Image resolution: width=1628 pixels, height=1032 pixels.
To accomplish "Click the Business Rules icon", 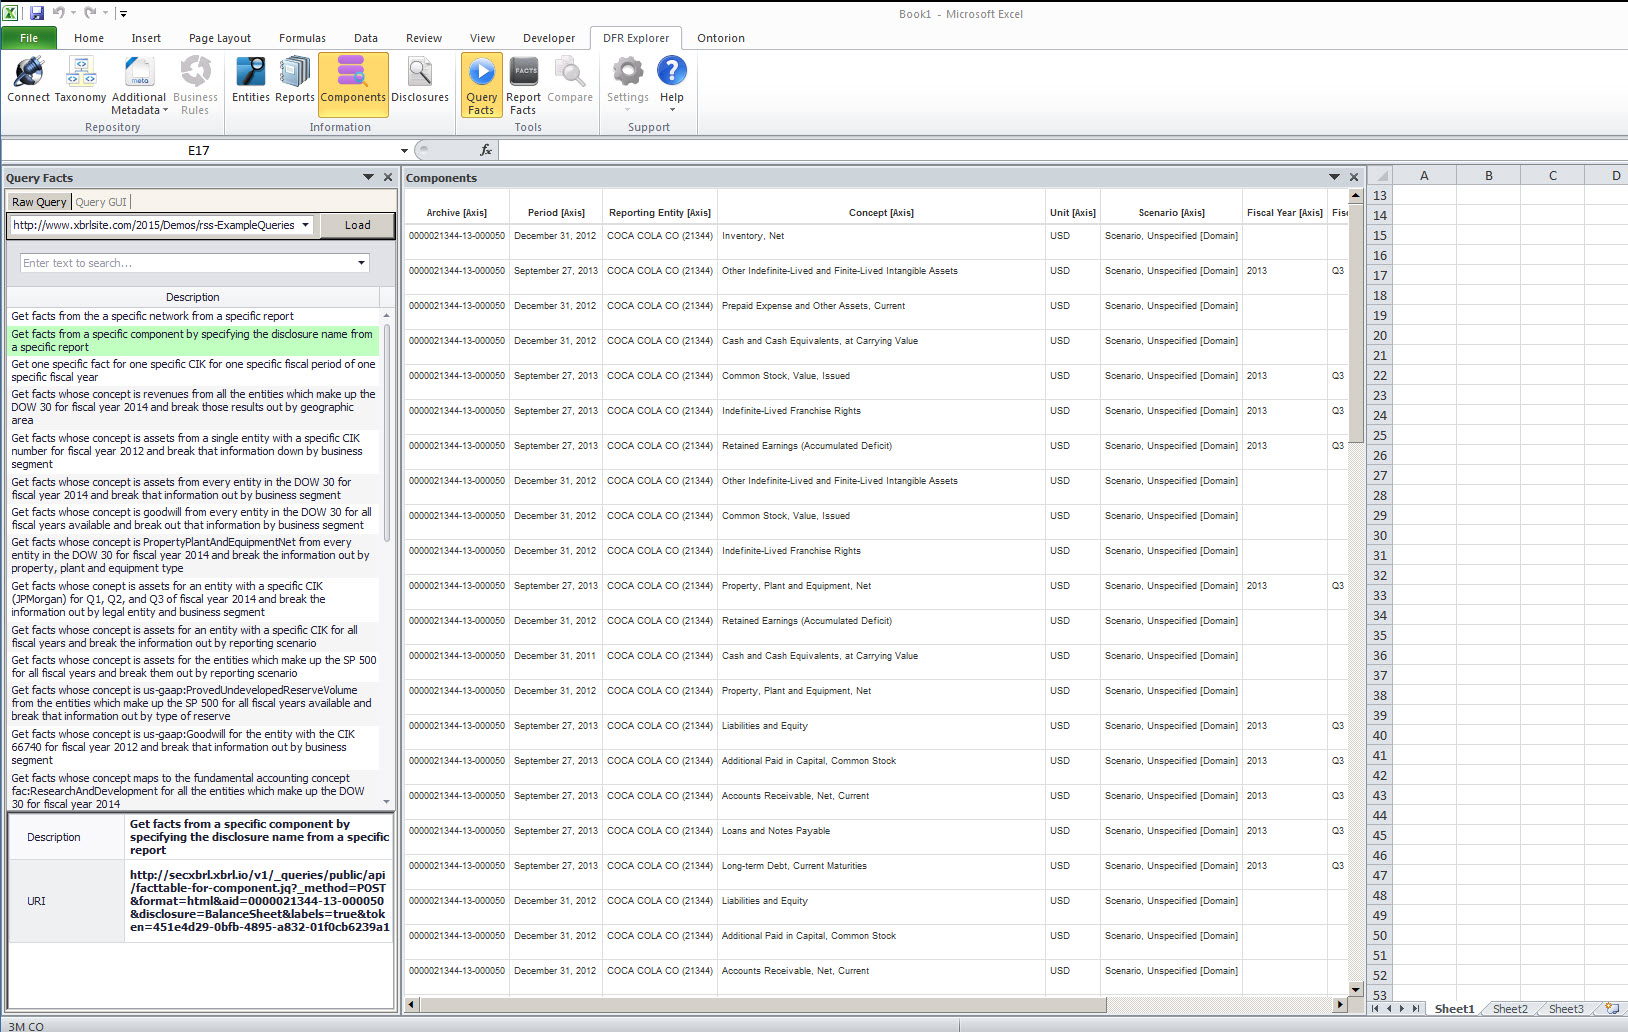I will click(195, 86).
